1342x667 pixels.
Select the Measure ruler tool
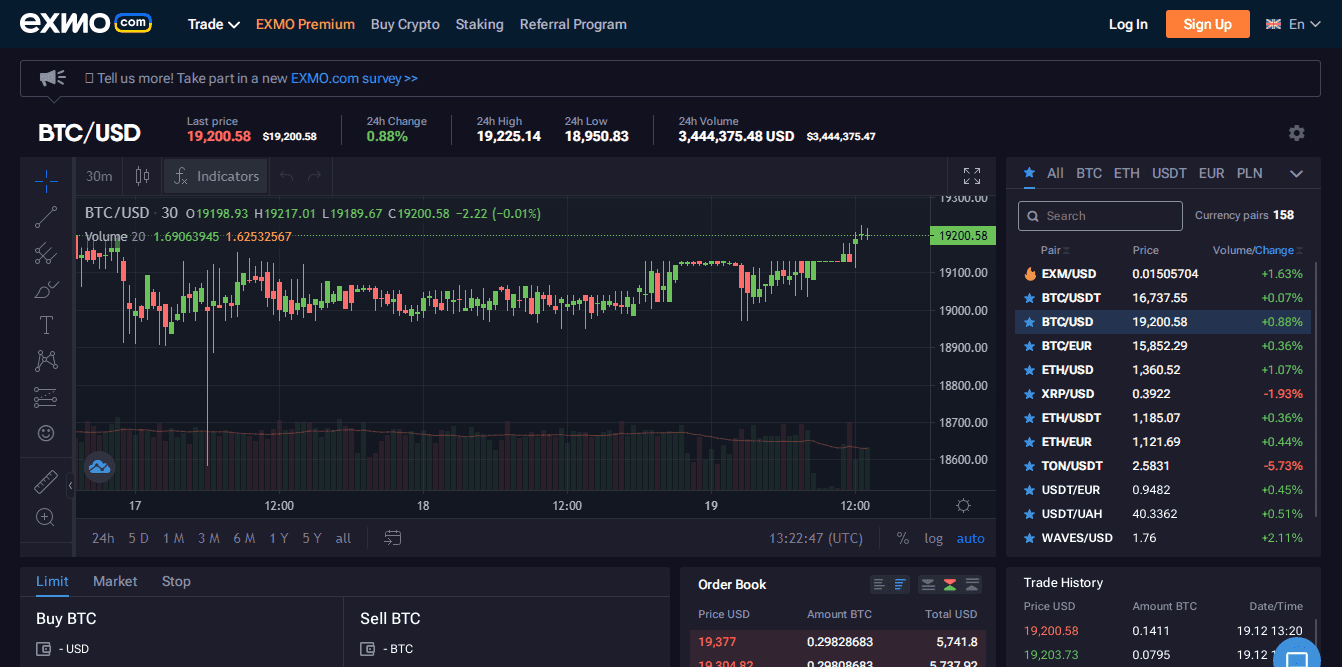(46, 481)
